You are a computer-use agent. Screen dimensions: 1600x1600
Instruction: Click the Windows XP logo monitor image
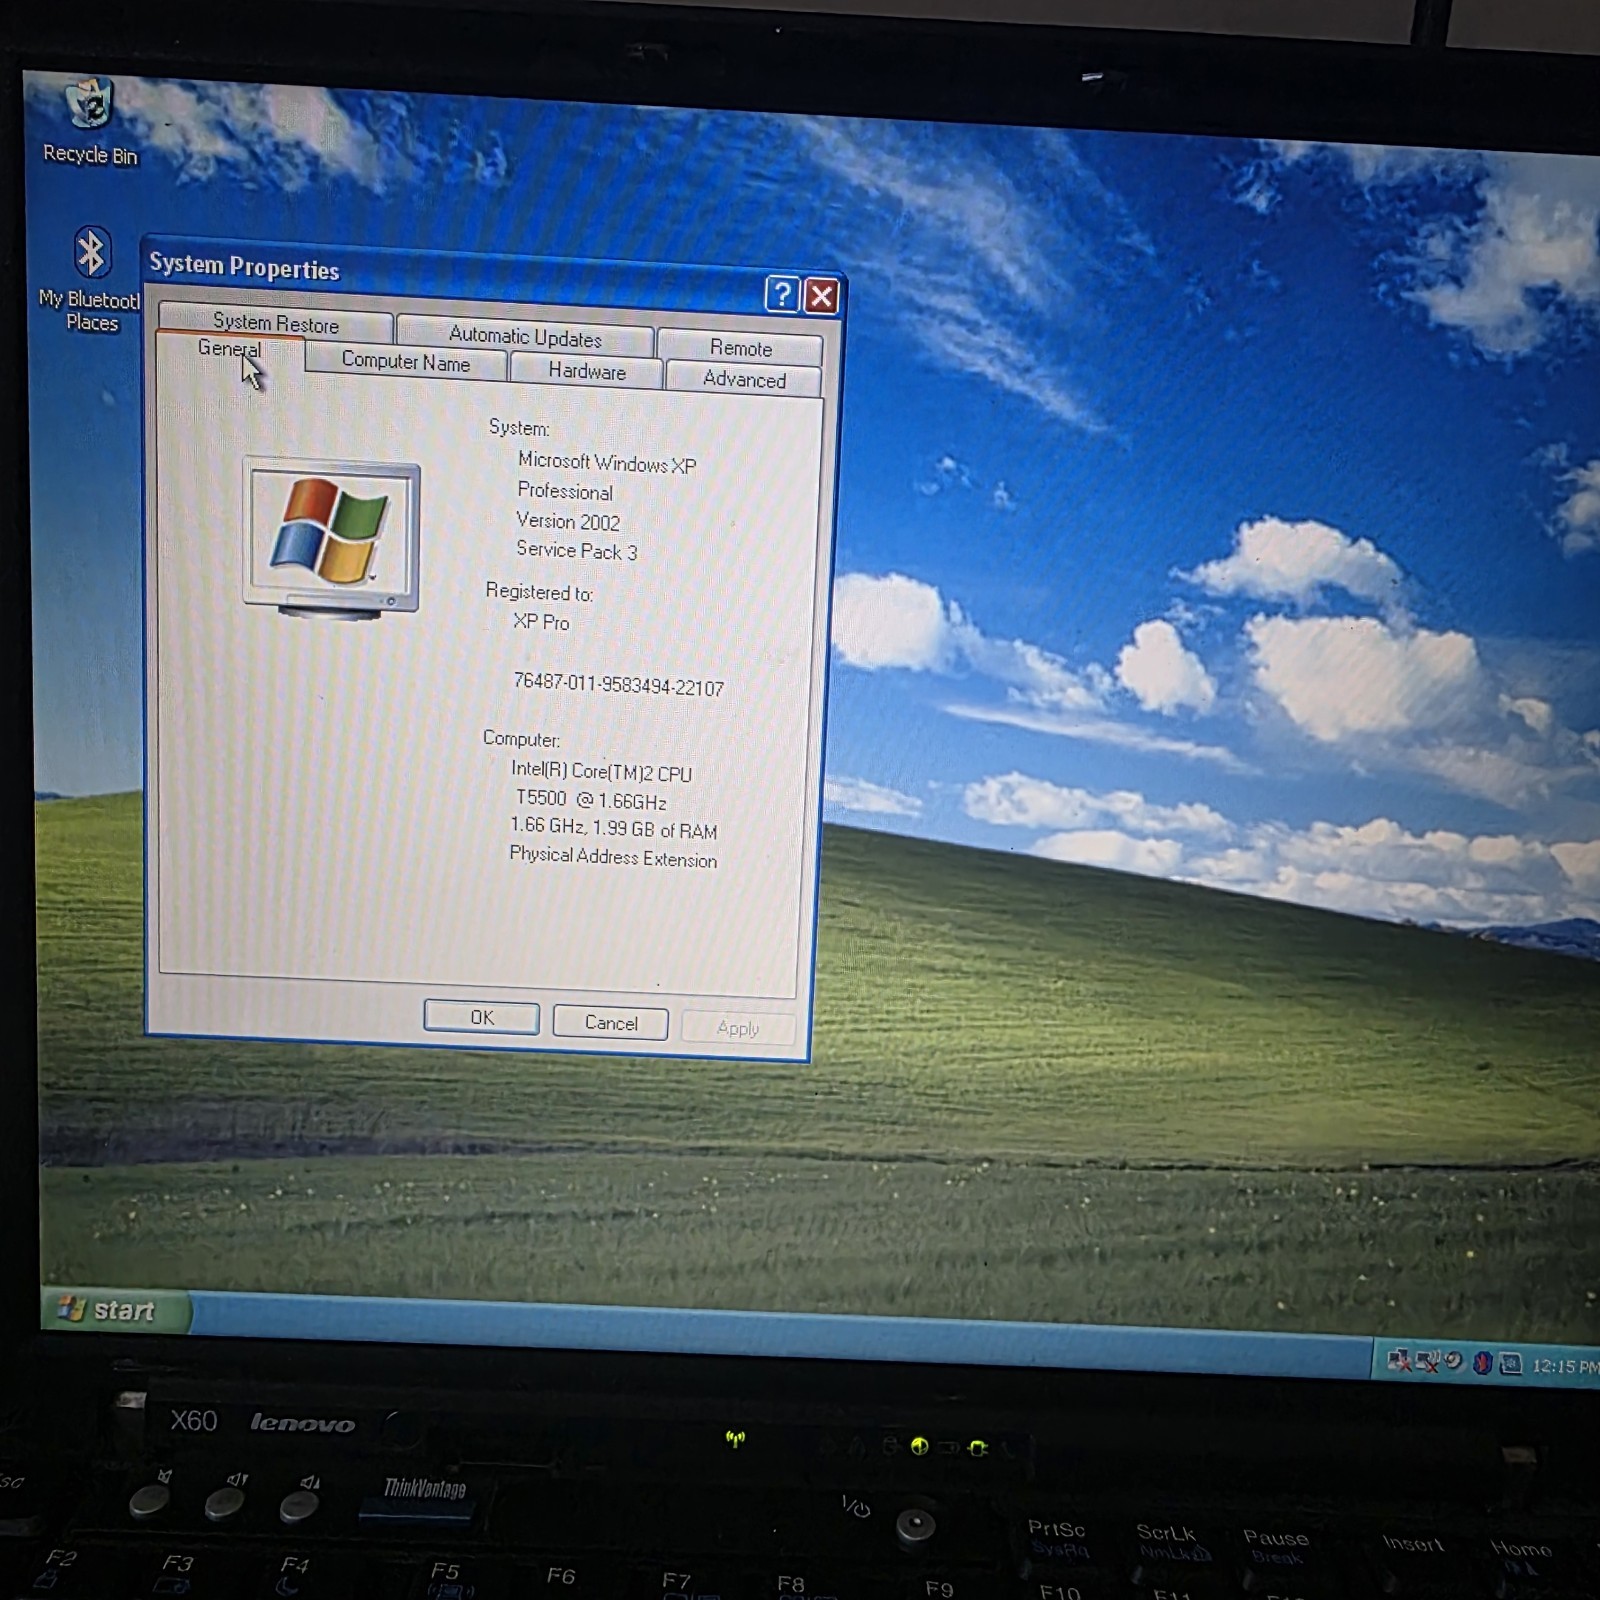click(x=331, y=538)
